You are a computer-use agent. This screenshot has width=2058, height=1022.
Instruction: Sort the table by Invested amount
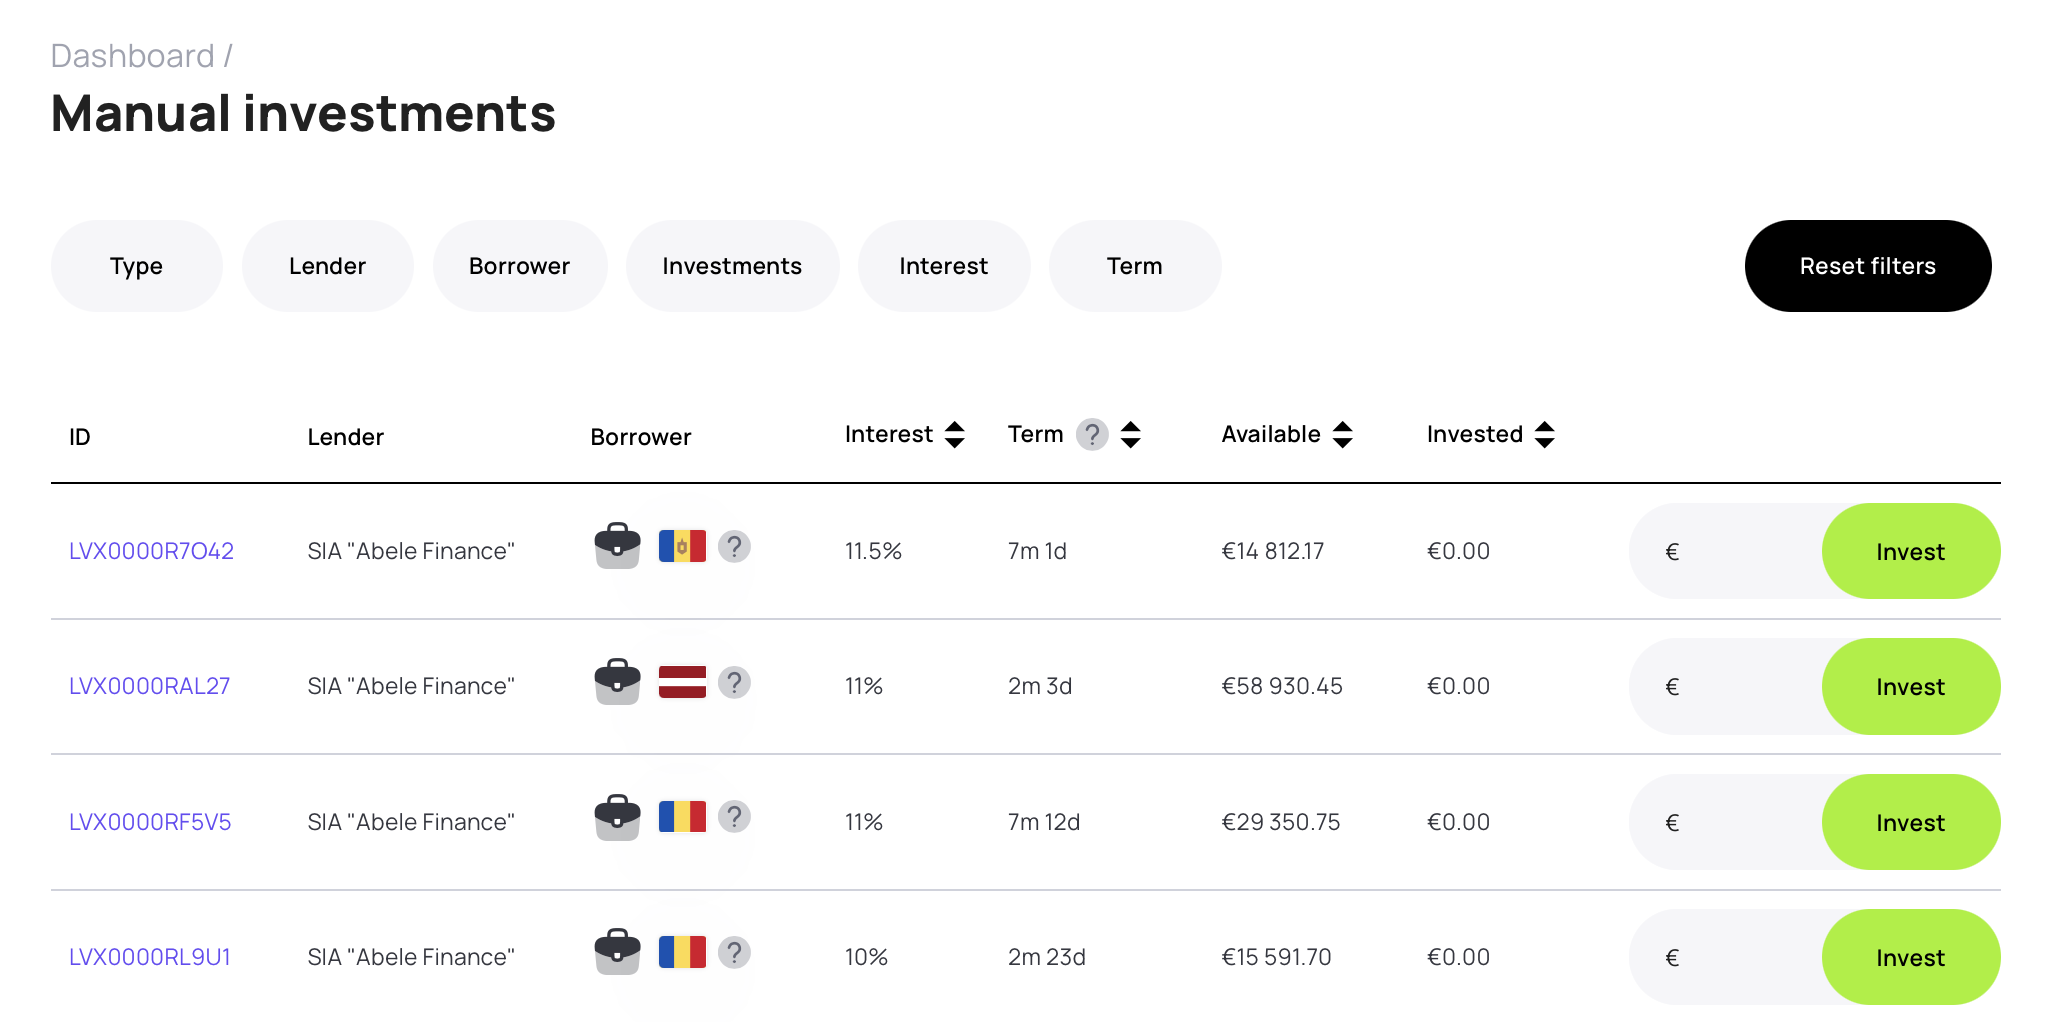(1545, 435)
